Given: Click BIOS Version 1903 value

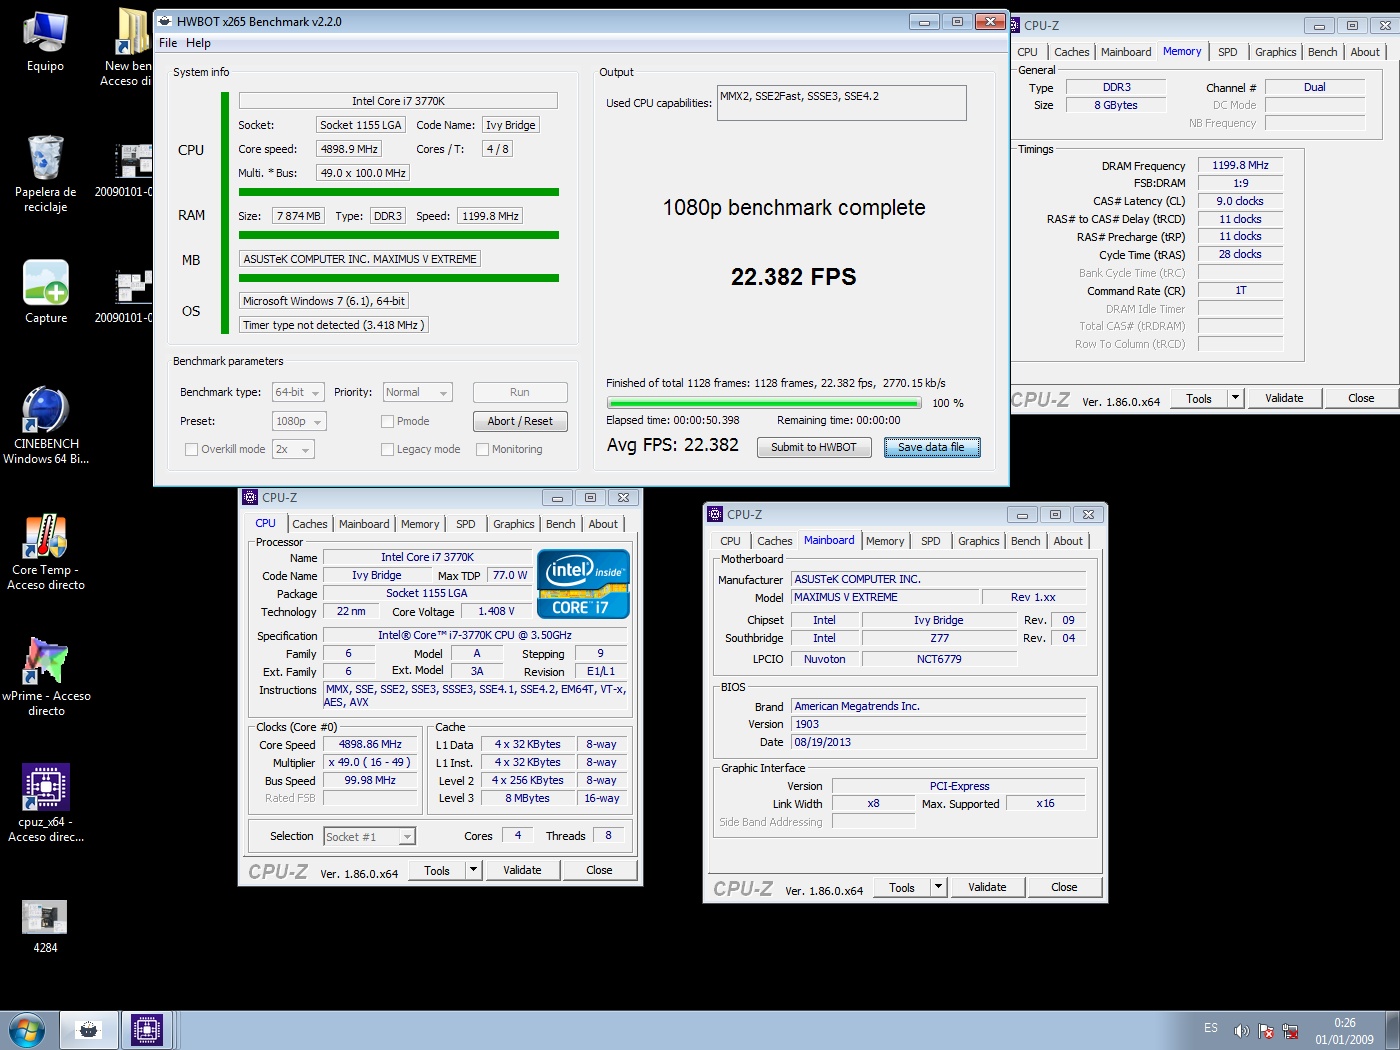Looking at the screenshot, I should (x=938, y=725).
